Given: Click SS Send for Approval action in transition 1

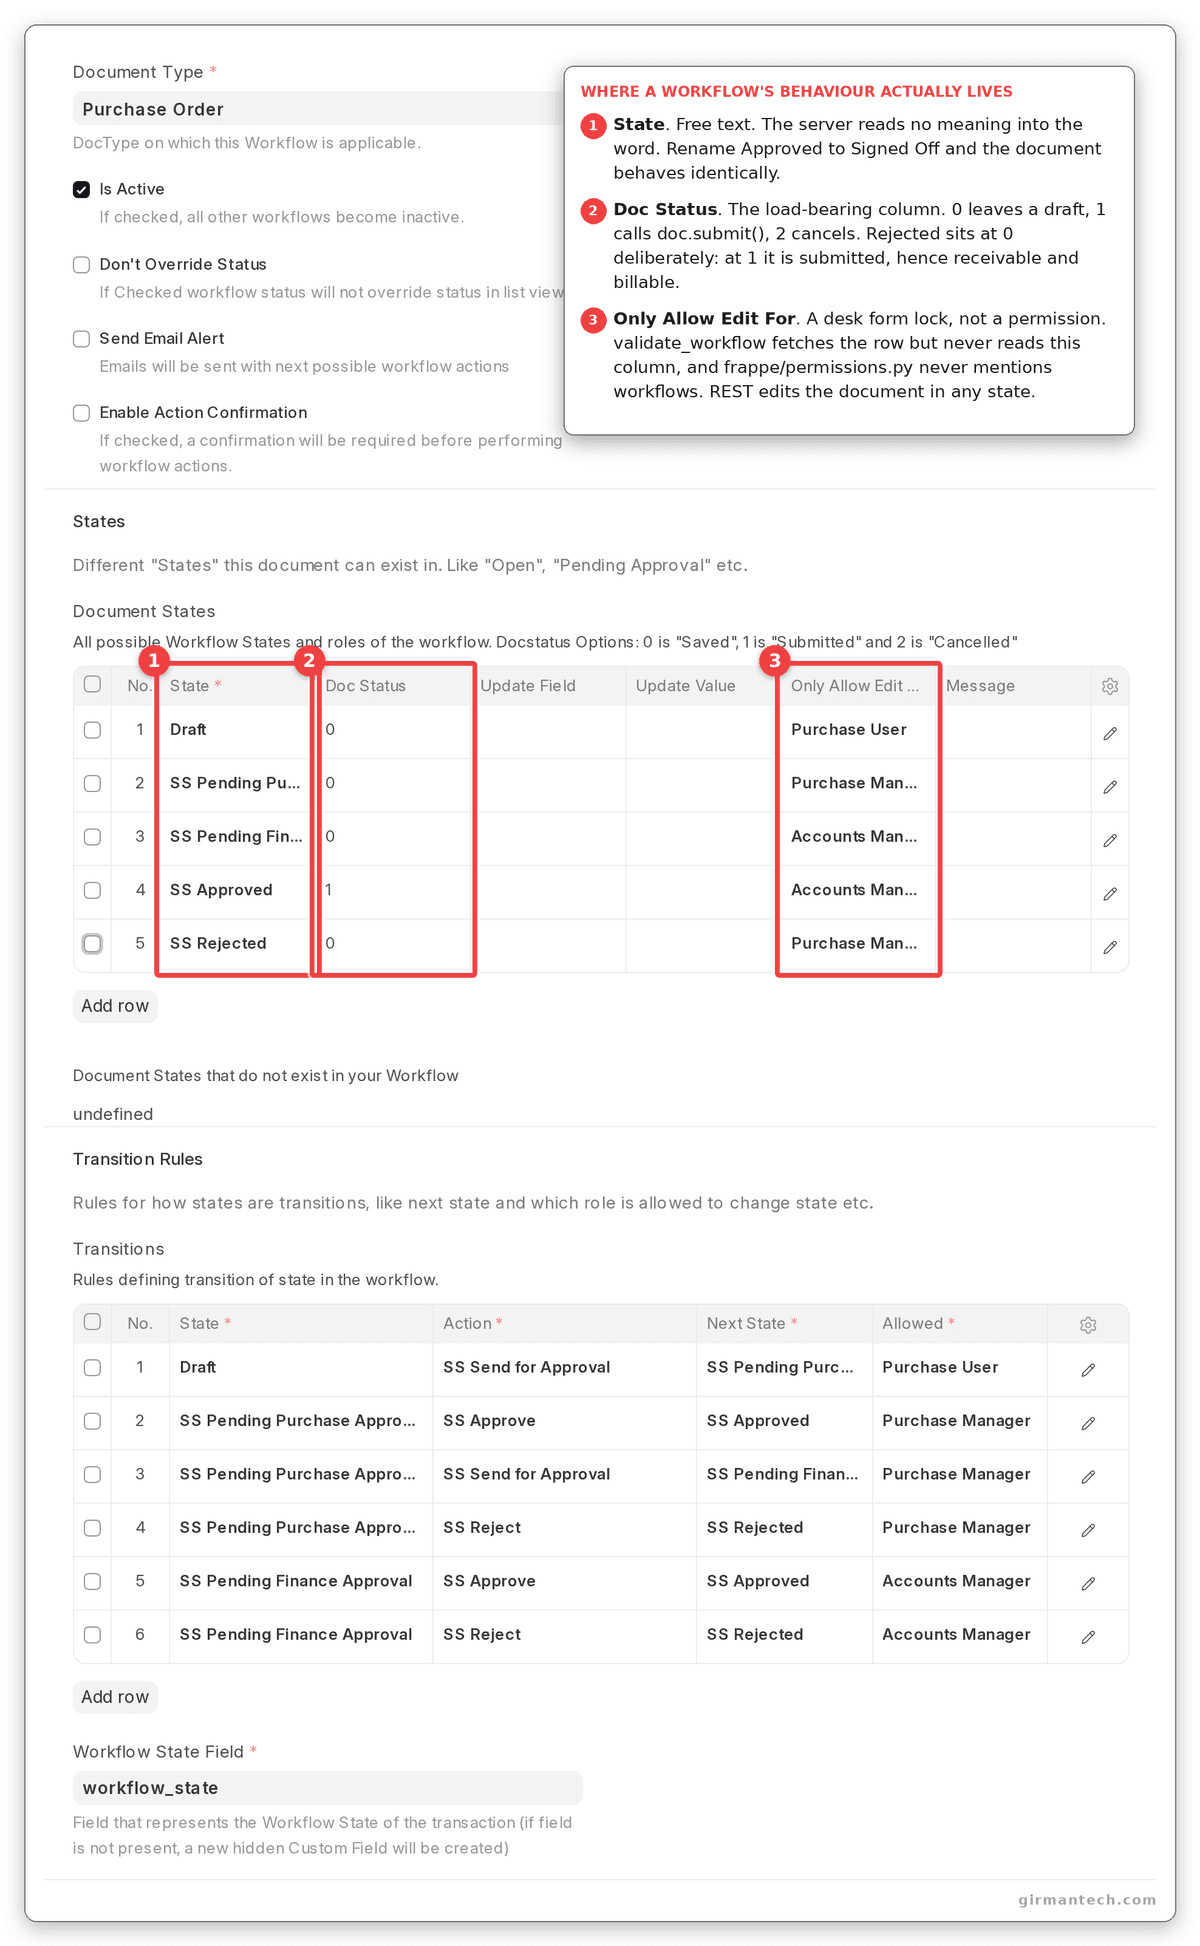Looking at the screenshot, I should [527, 1367].
